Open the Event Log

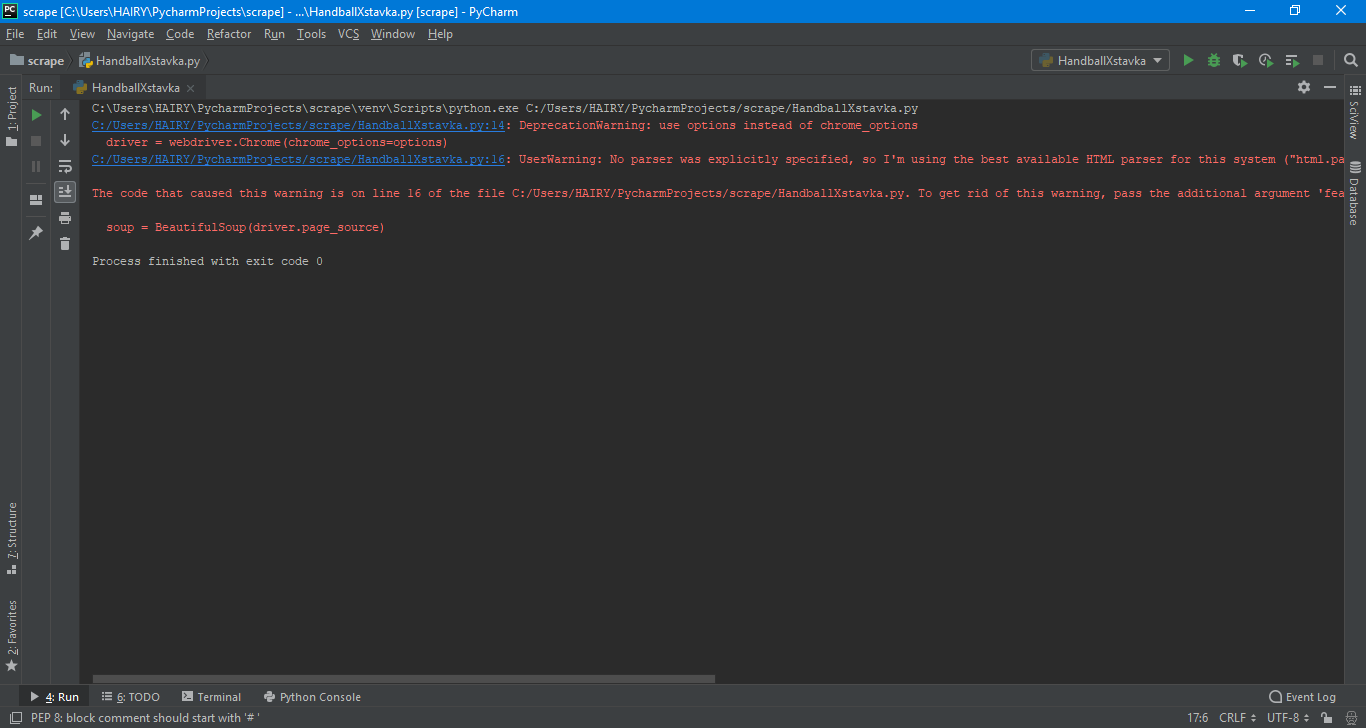pyautogui.click(x=1302, y=697)
